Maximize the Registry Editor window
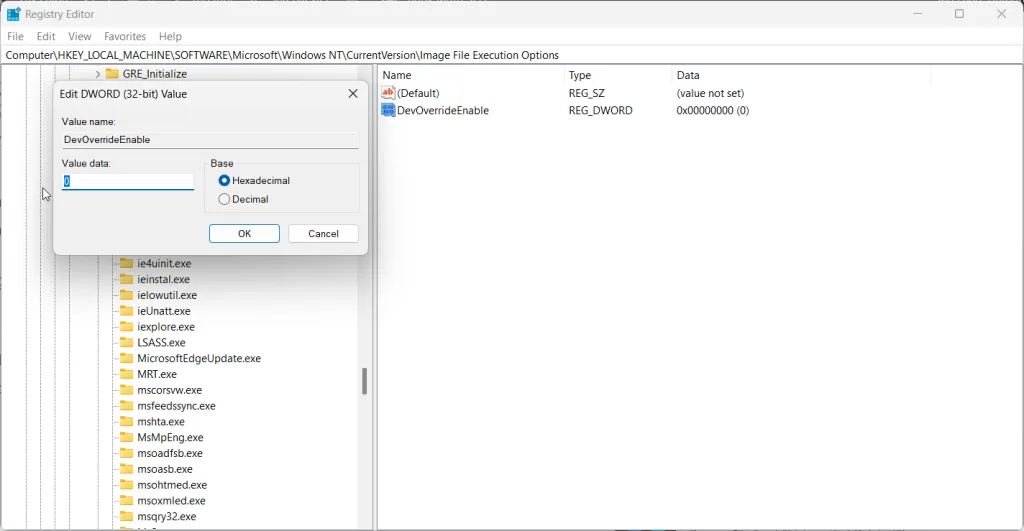The width and height of the screenshot is (1024, 531). click(959, 14)
